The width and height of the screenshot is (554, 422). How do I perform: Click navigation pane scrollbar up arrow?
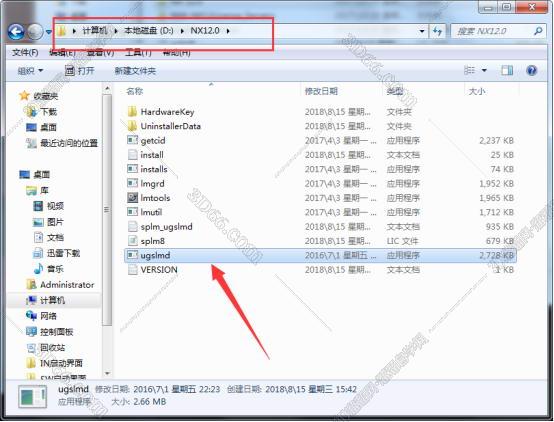click(107, 88)
